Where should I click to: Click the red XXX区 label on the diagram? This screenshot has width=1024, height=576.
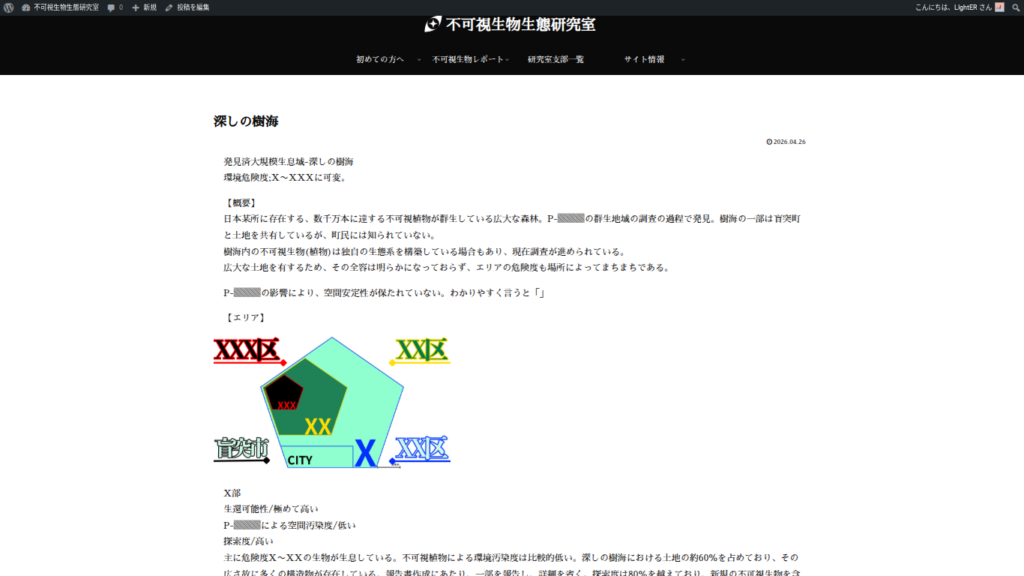point(247,350)
